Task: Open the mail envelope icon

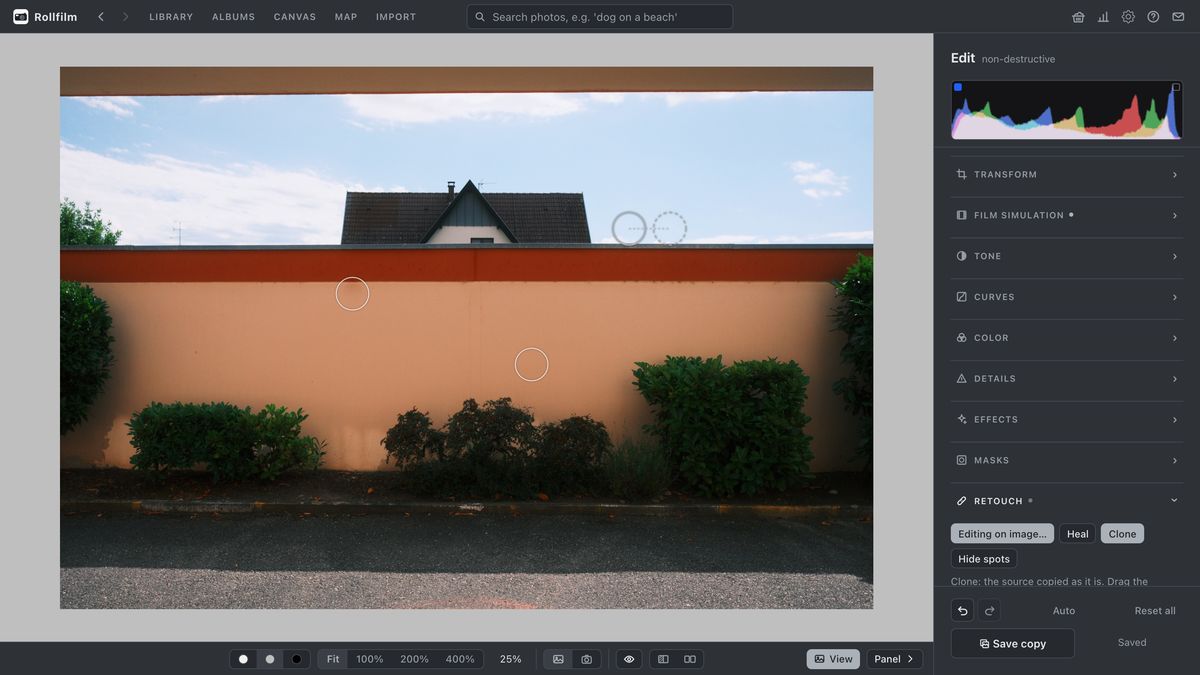Action: [1178, 17]
